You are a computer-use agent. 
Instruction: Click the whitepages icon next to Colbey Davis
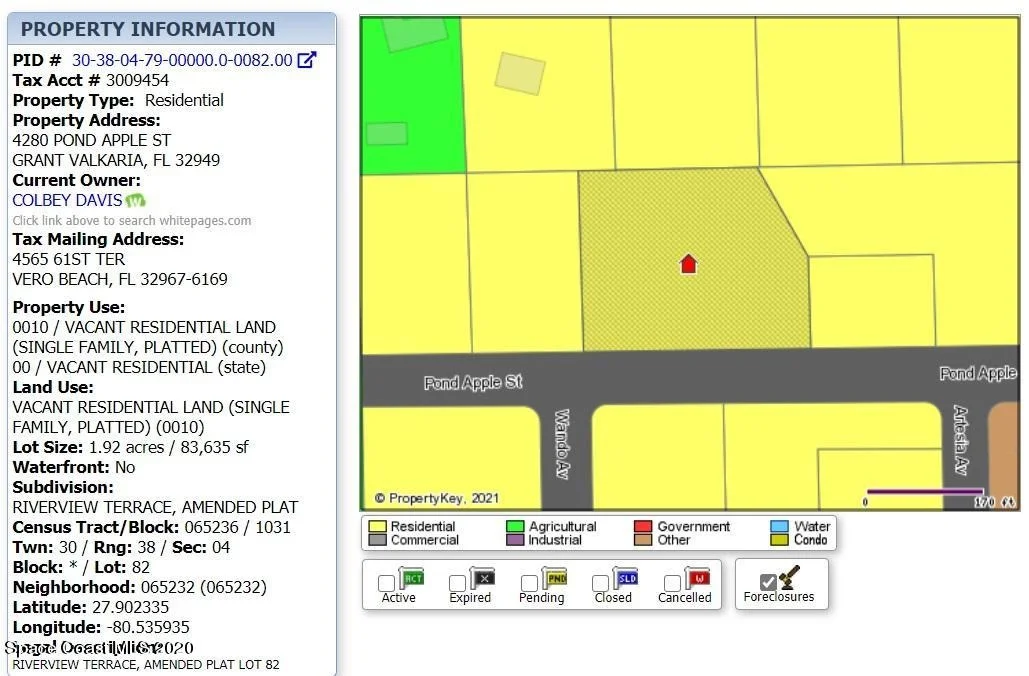pyautogui.click(x=135, y=200)
